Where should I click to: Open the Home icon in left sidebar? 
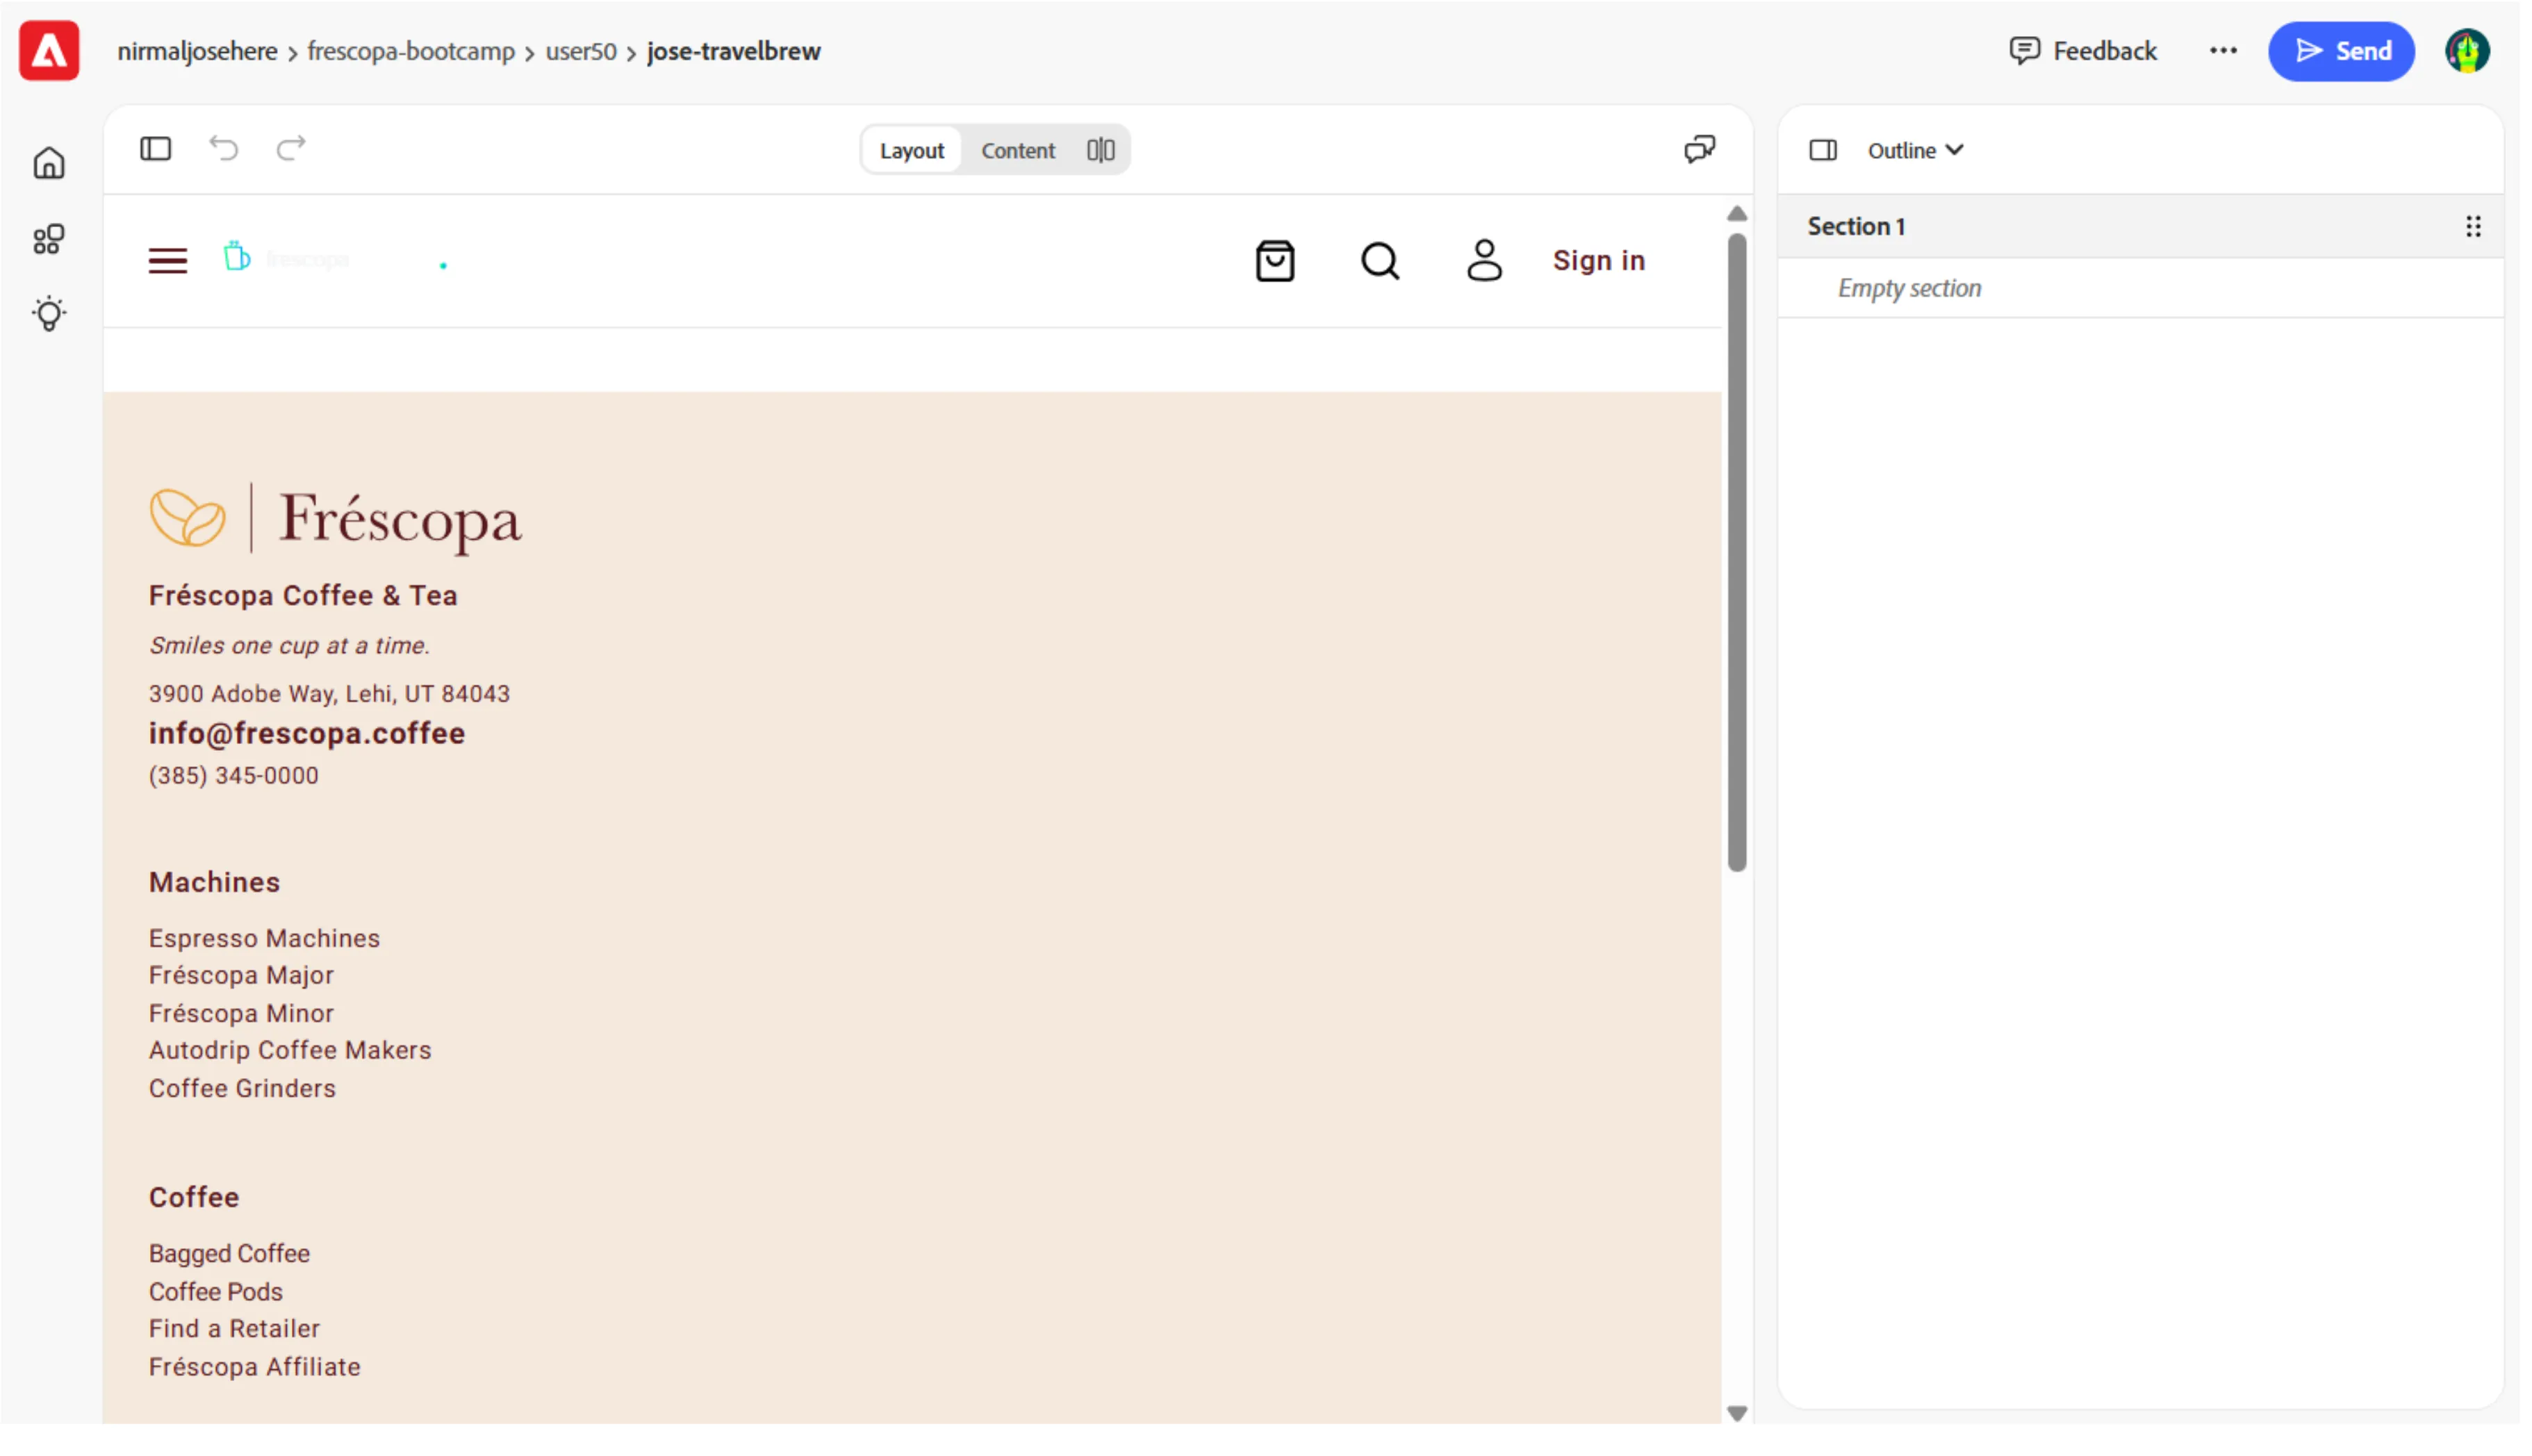[x=49, y=163]
